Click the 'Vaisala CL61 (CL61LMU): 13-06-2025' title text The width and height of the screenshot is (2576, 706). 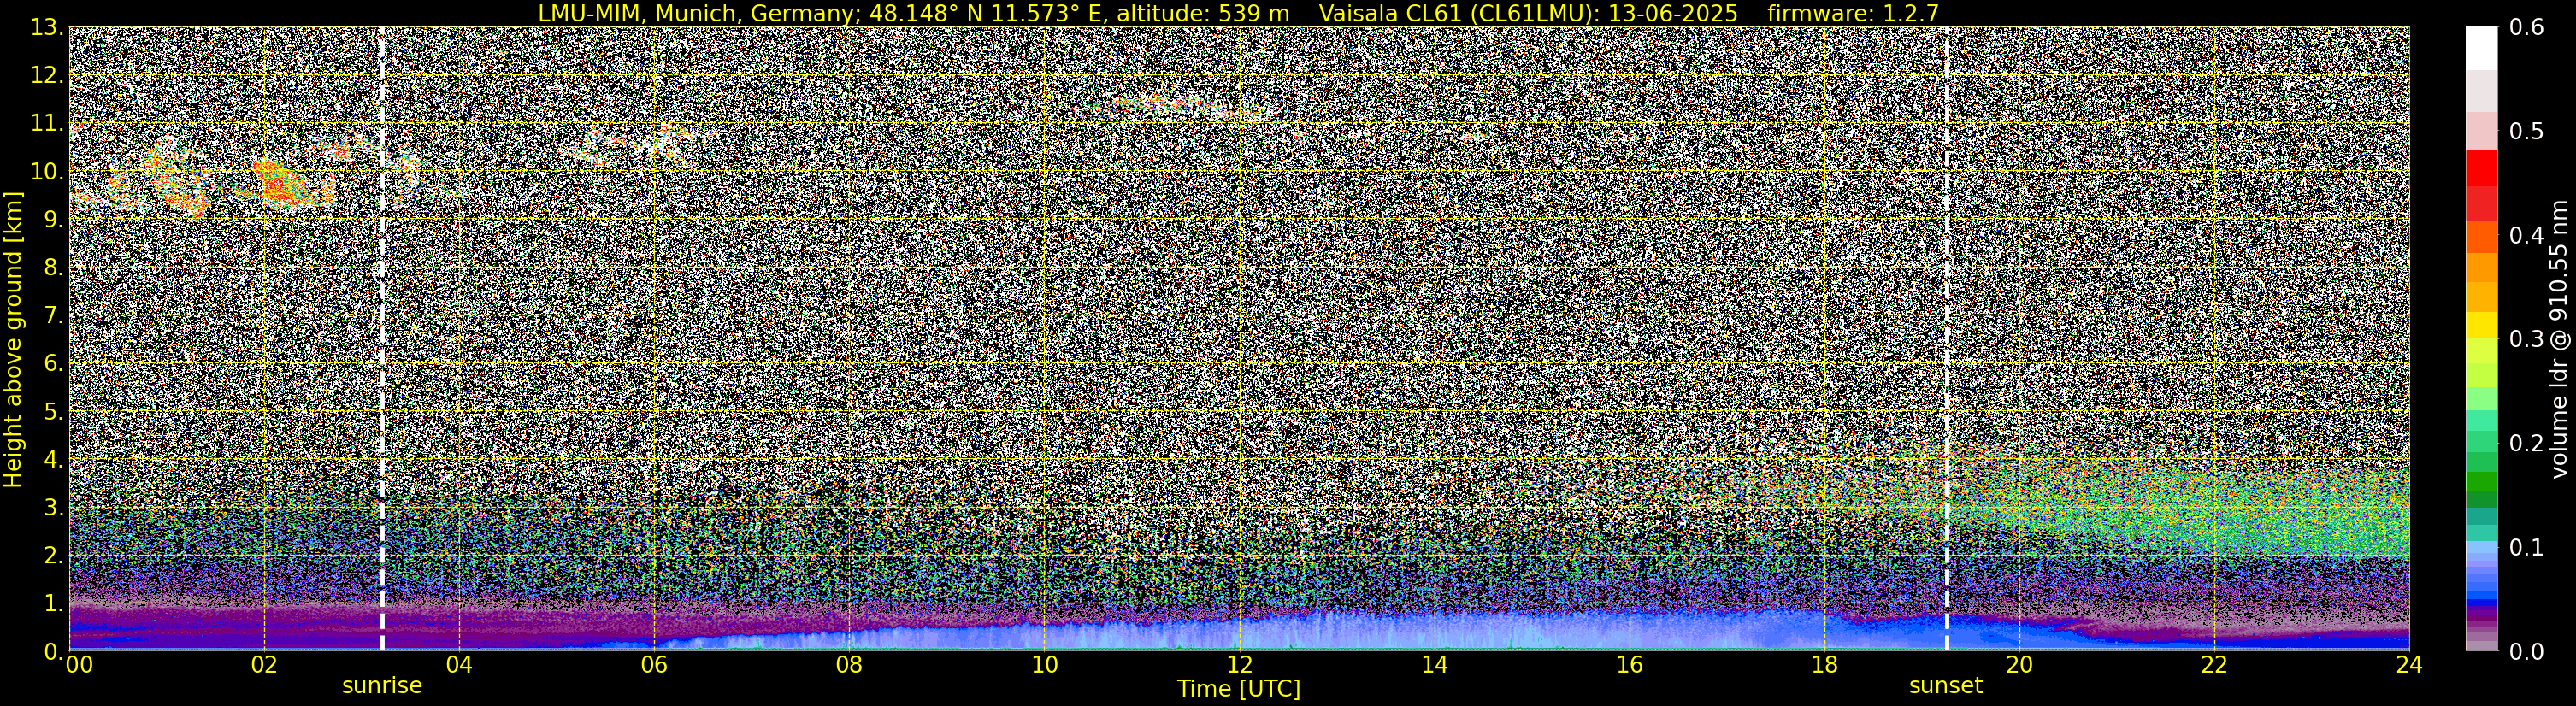[x=1528, y=13]
